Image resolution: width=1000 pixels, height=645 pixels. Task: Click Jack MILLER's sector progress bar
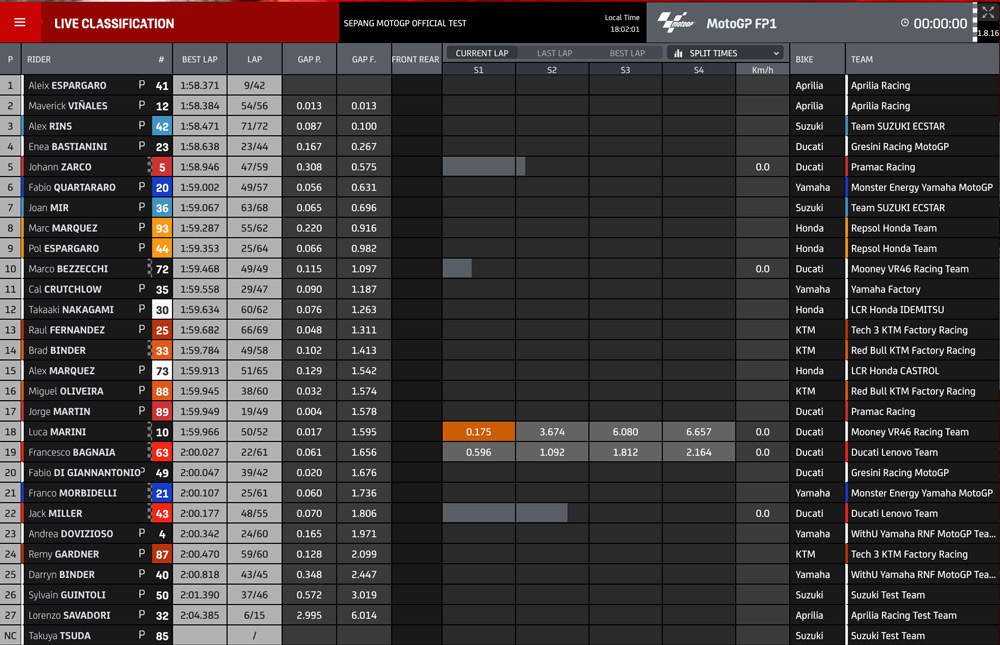tap(505, 514)
